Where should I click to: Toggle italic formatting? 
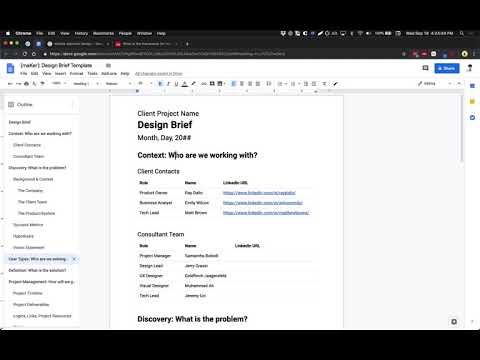coord(168,84)
